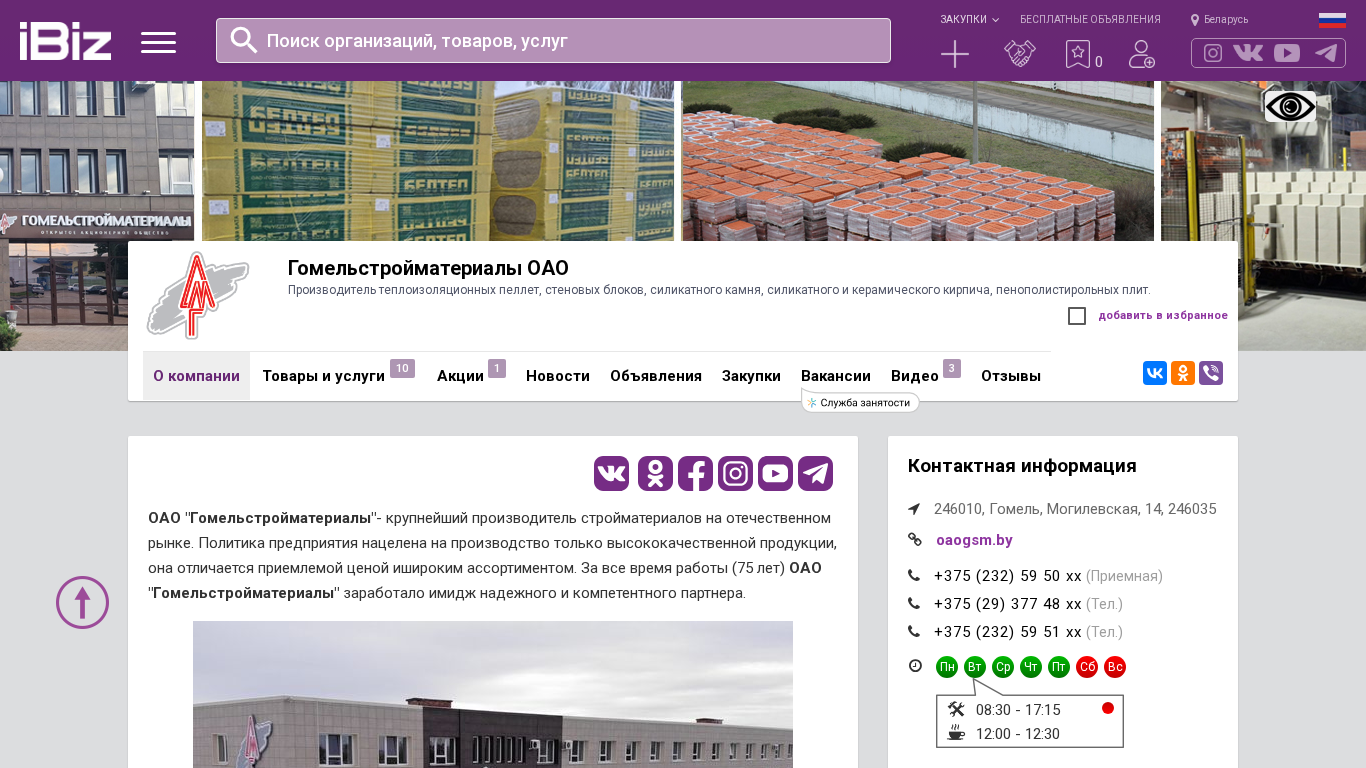Open VK icon in header

pos(1248,53)
